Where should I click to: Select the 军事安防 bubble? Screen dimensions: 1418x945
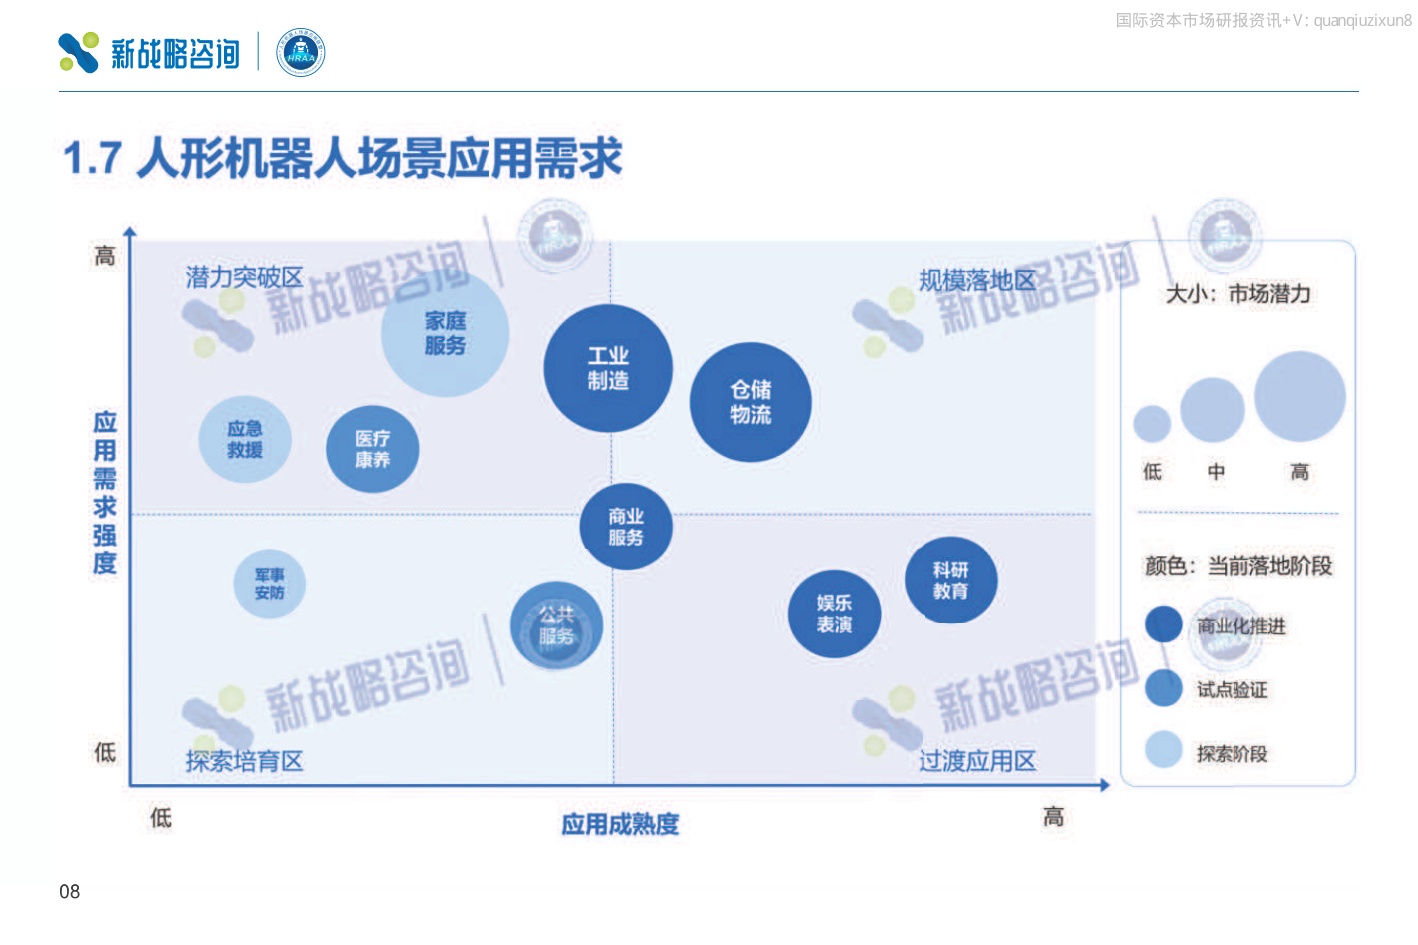click(269, 584)
